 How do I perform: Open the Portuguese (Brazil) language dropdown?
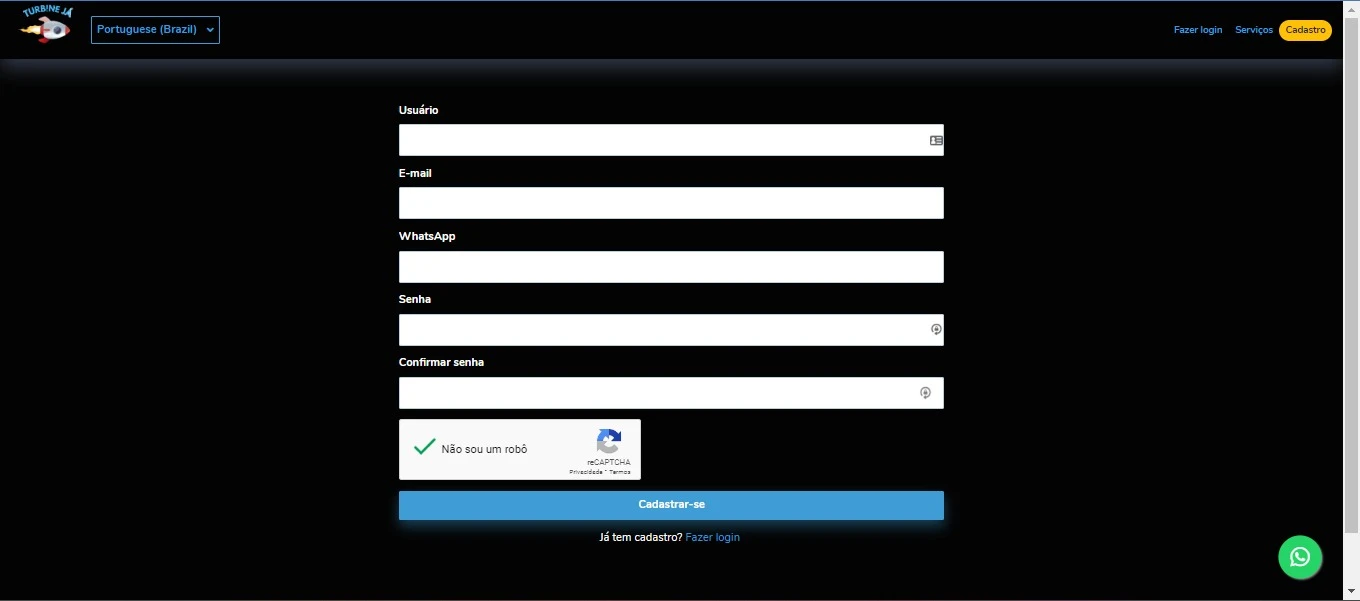click(155, 30)
